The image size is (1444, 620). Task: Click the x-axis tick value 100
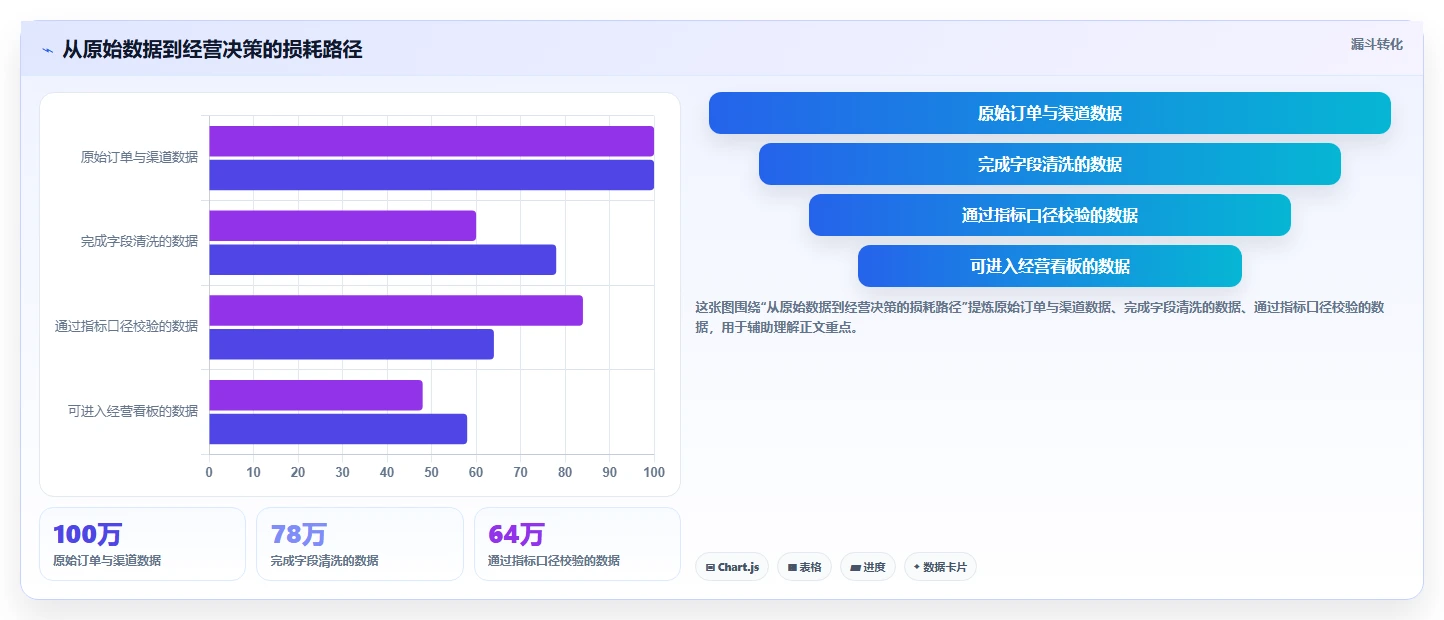(654, 472)
